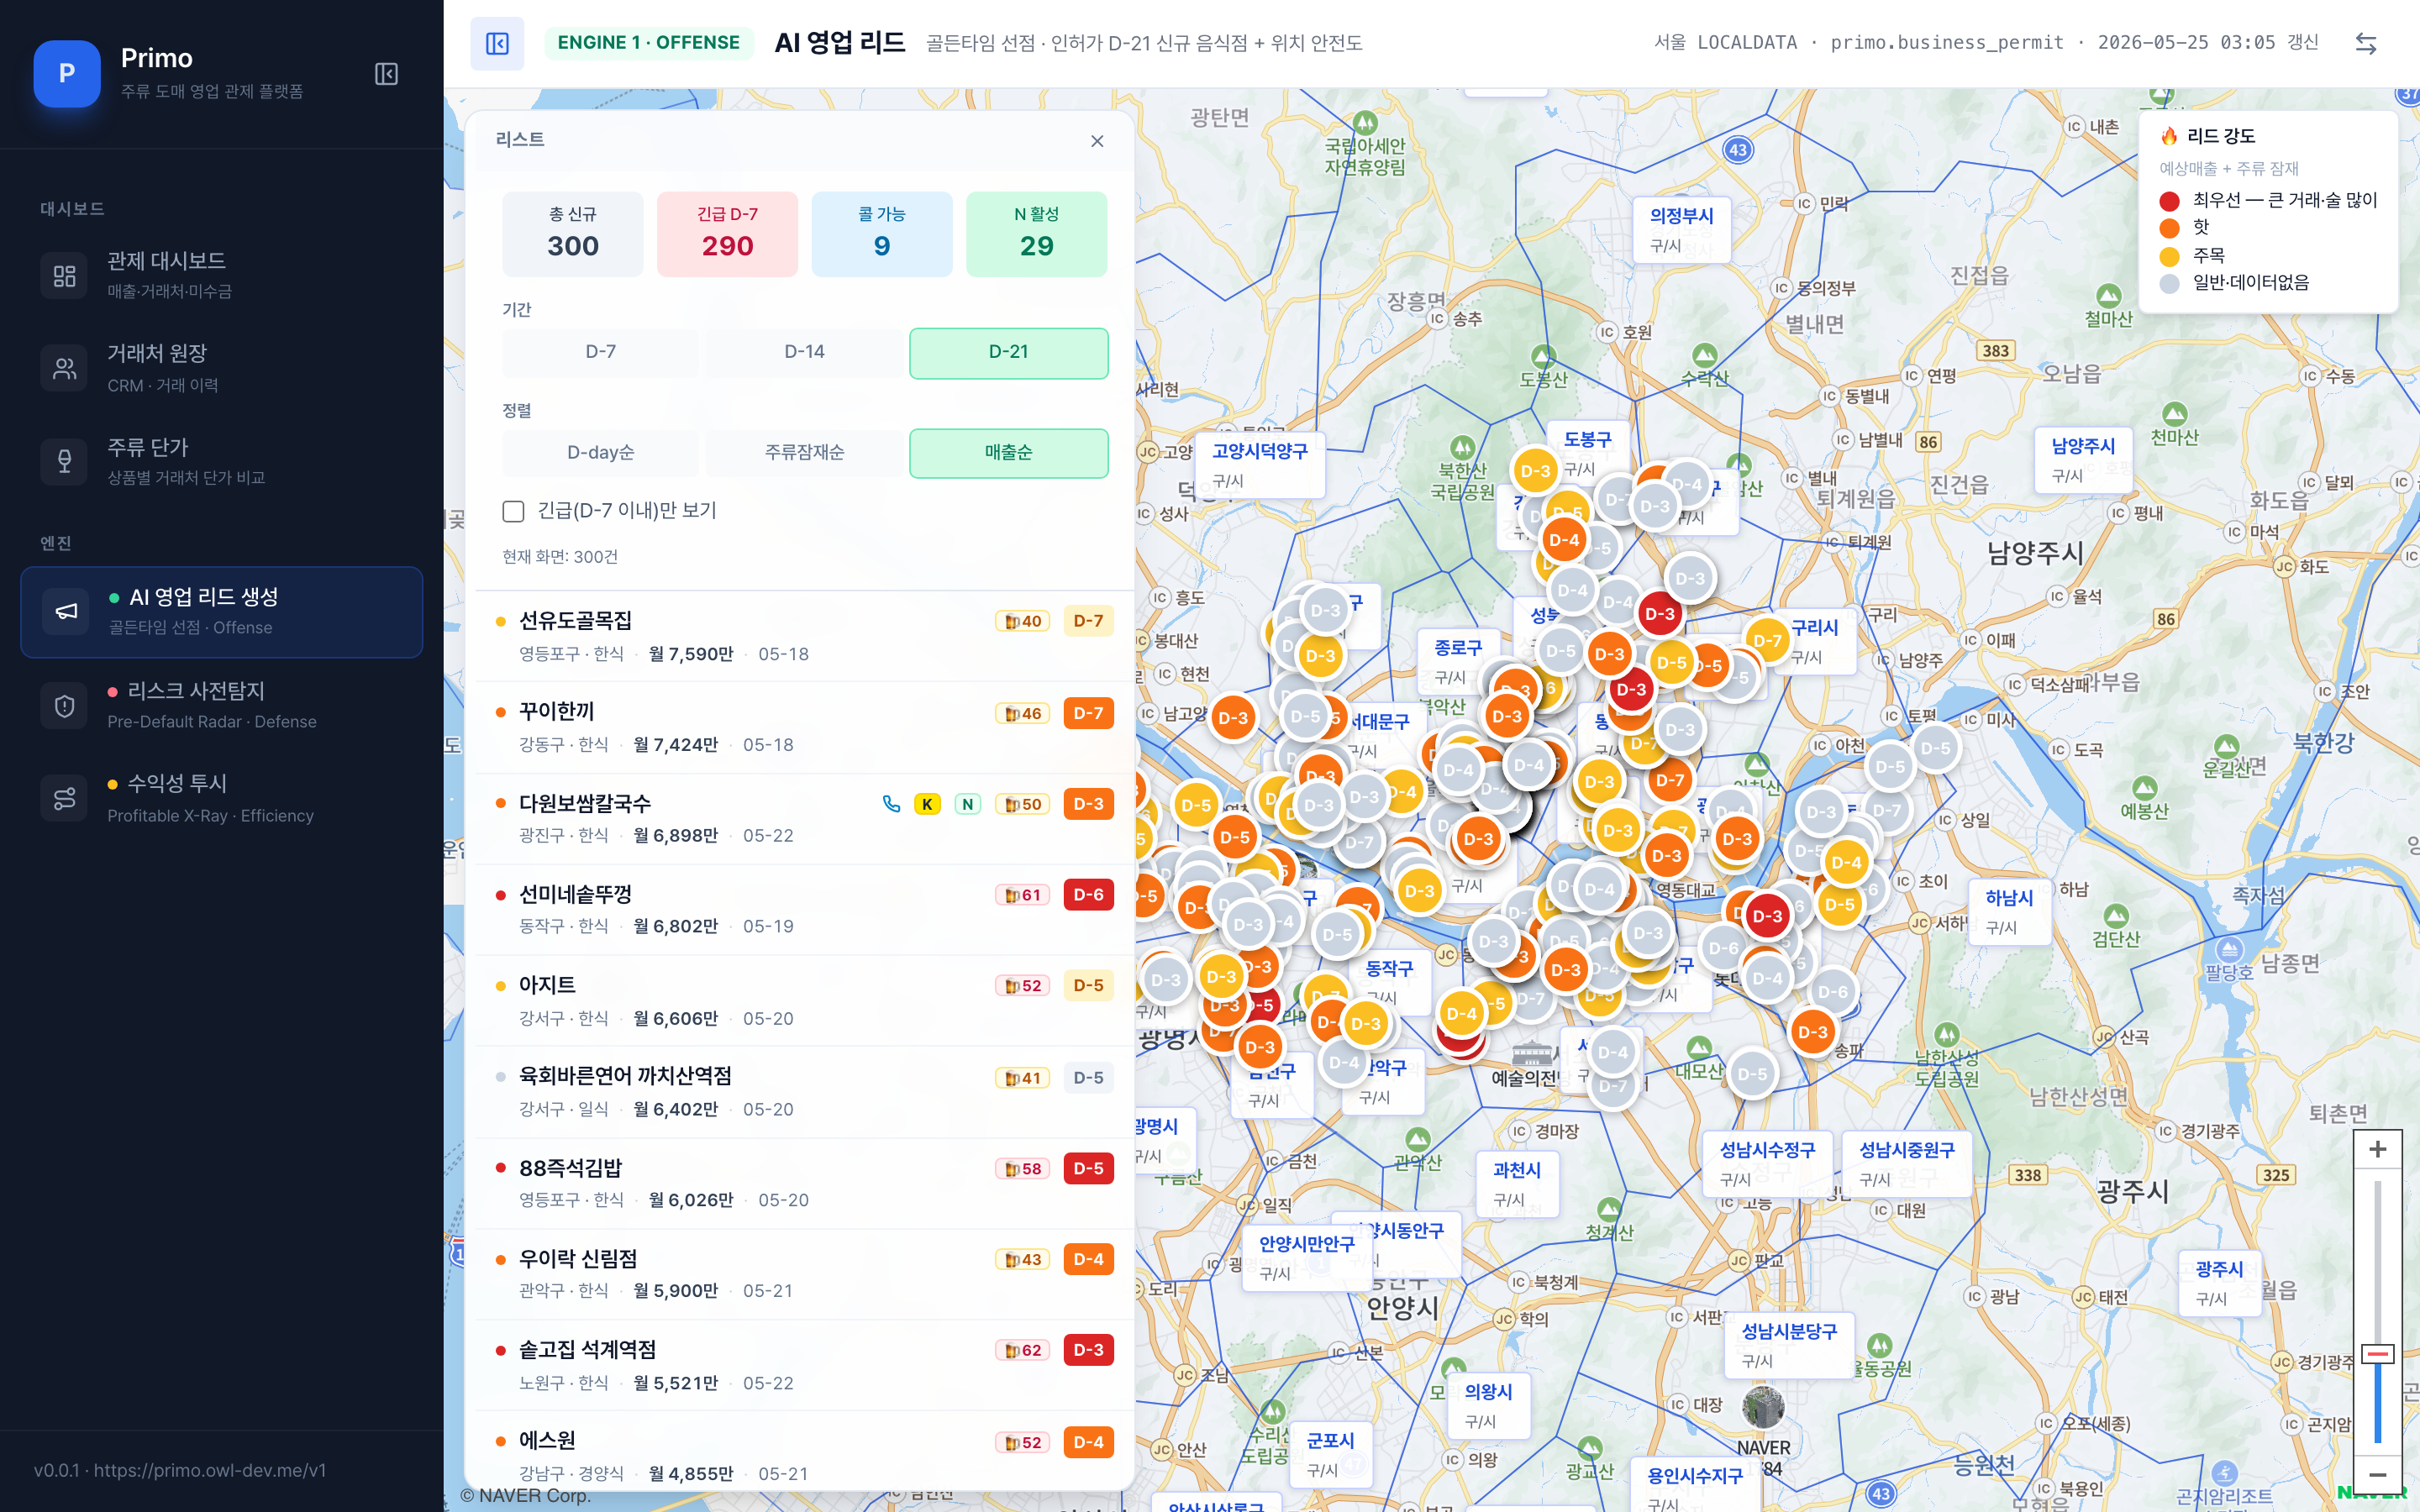Open the 선유도골목집 lead row
Viewport: 2420px width, 1512px height.
804,636
